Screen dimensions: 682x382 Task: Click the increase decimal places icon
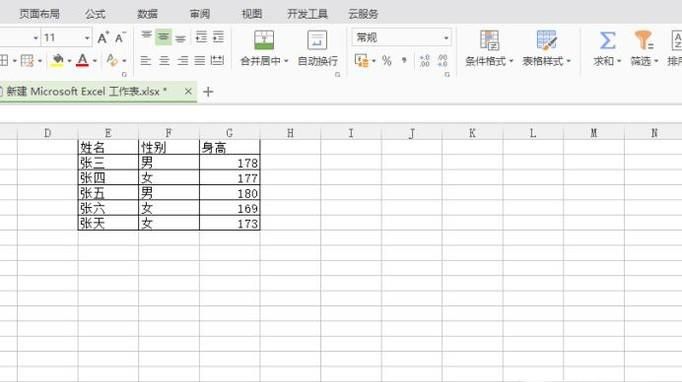425,60
